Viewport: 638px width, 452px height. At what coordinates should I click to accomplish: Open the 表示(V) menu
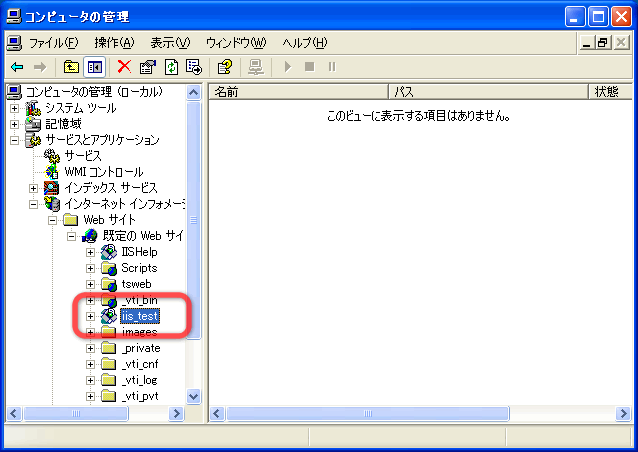pos(170,42)
